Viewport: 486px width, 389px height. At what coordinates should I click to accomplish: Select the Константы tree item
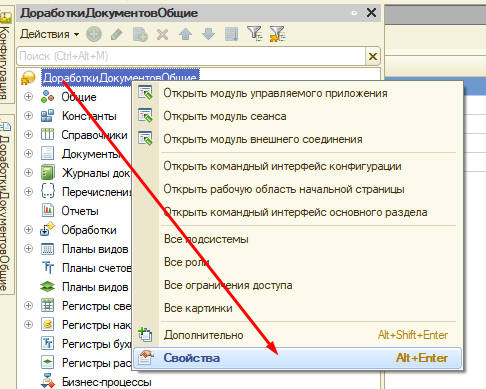pos(89,116)
